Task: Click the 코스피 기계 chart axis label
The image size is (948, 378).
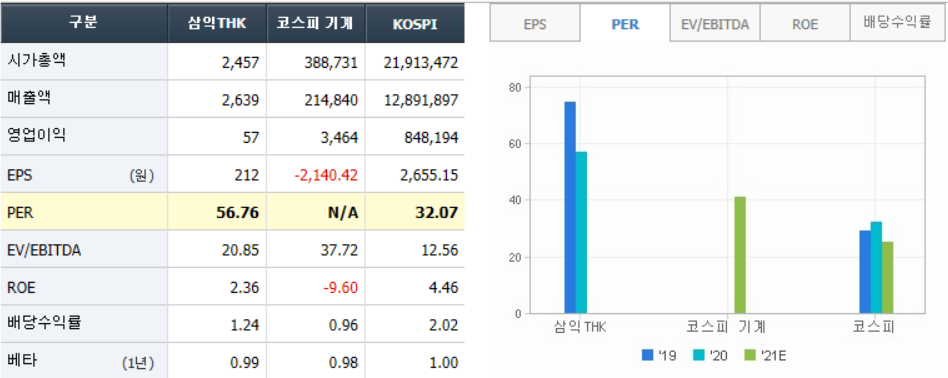Action: click(726, 328)
